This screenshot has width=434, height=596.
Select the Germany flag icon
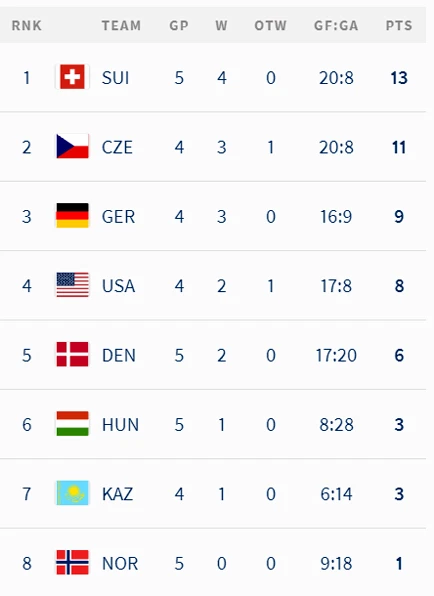tap(72, 216)
